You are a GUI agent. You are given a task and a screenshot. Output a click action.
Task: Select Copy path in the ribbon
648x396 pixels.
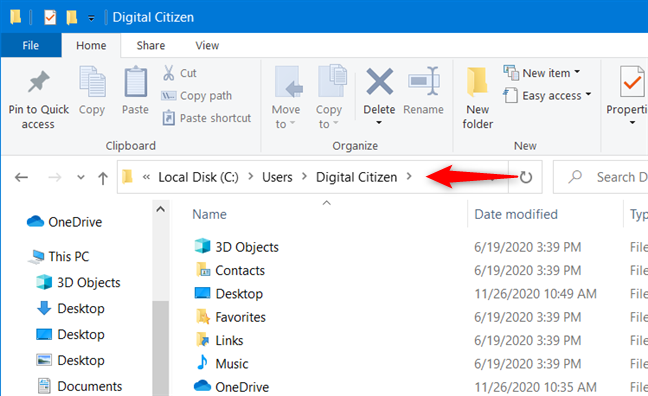tap(196, 95)
